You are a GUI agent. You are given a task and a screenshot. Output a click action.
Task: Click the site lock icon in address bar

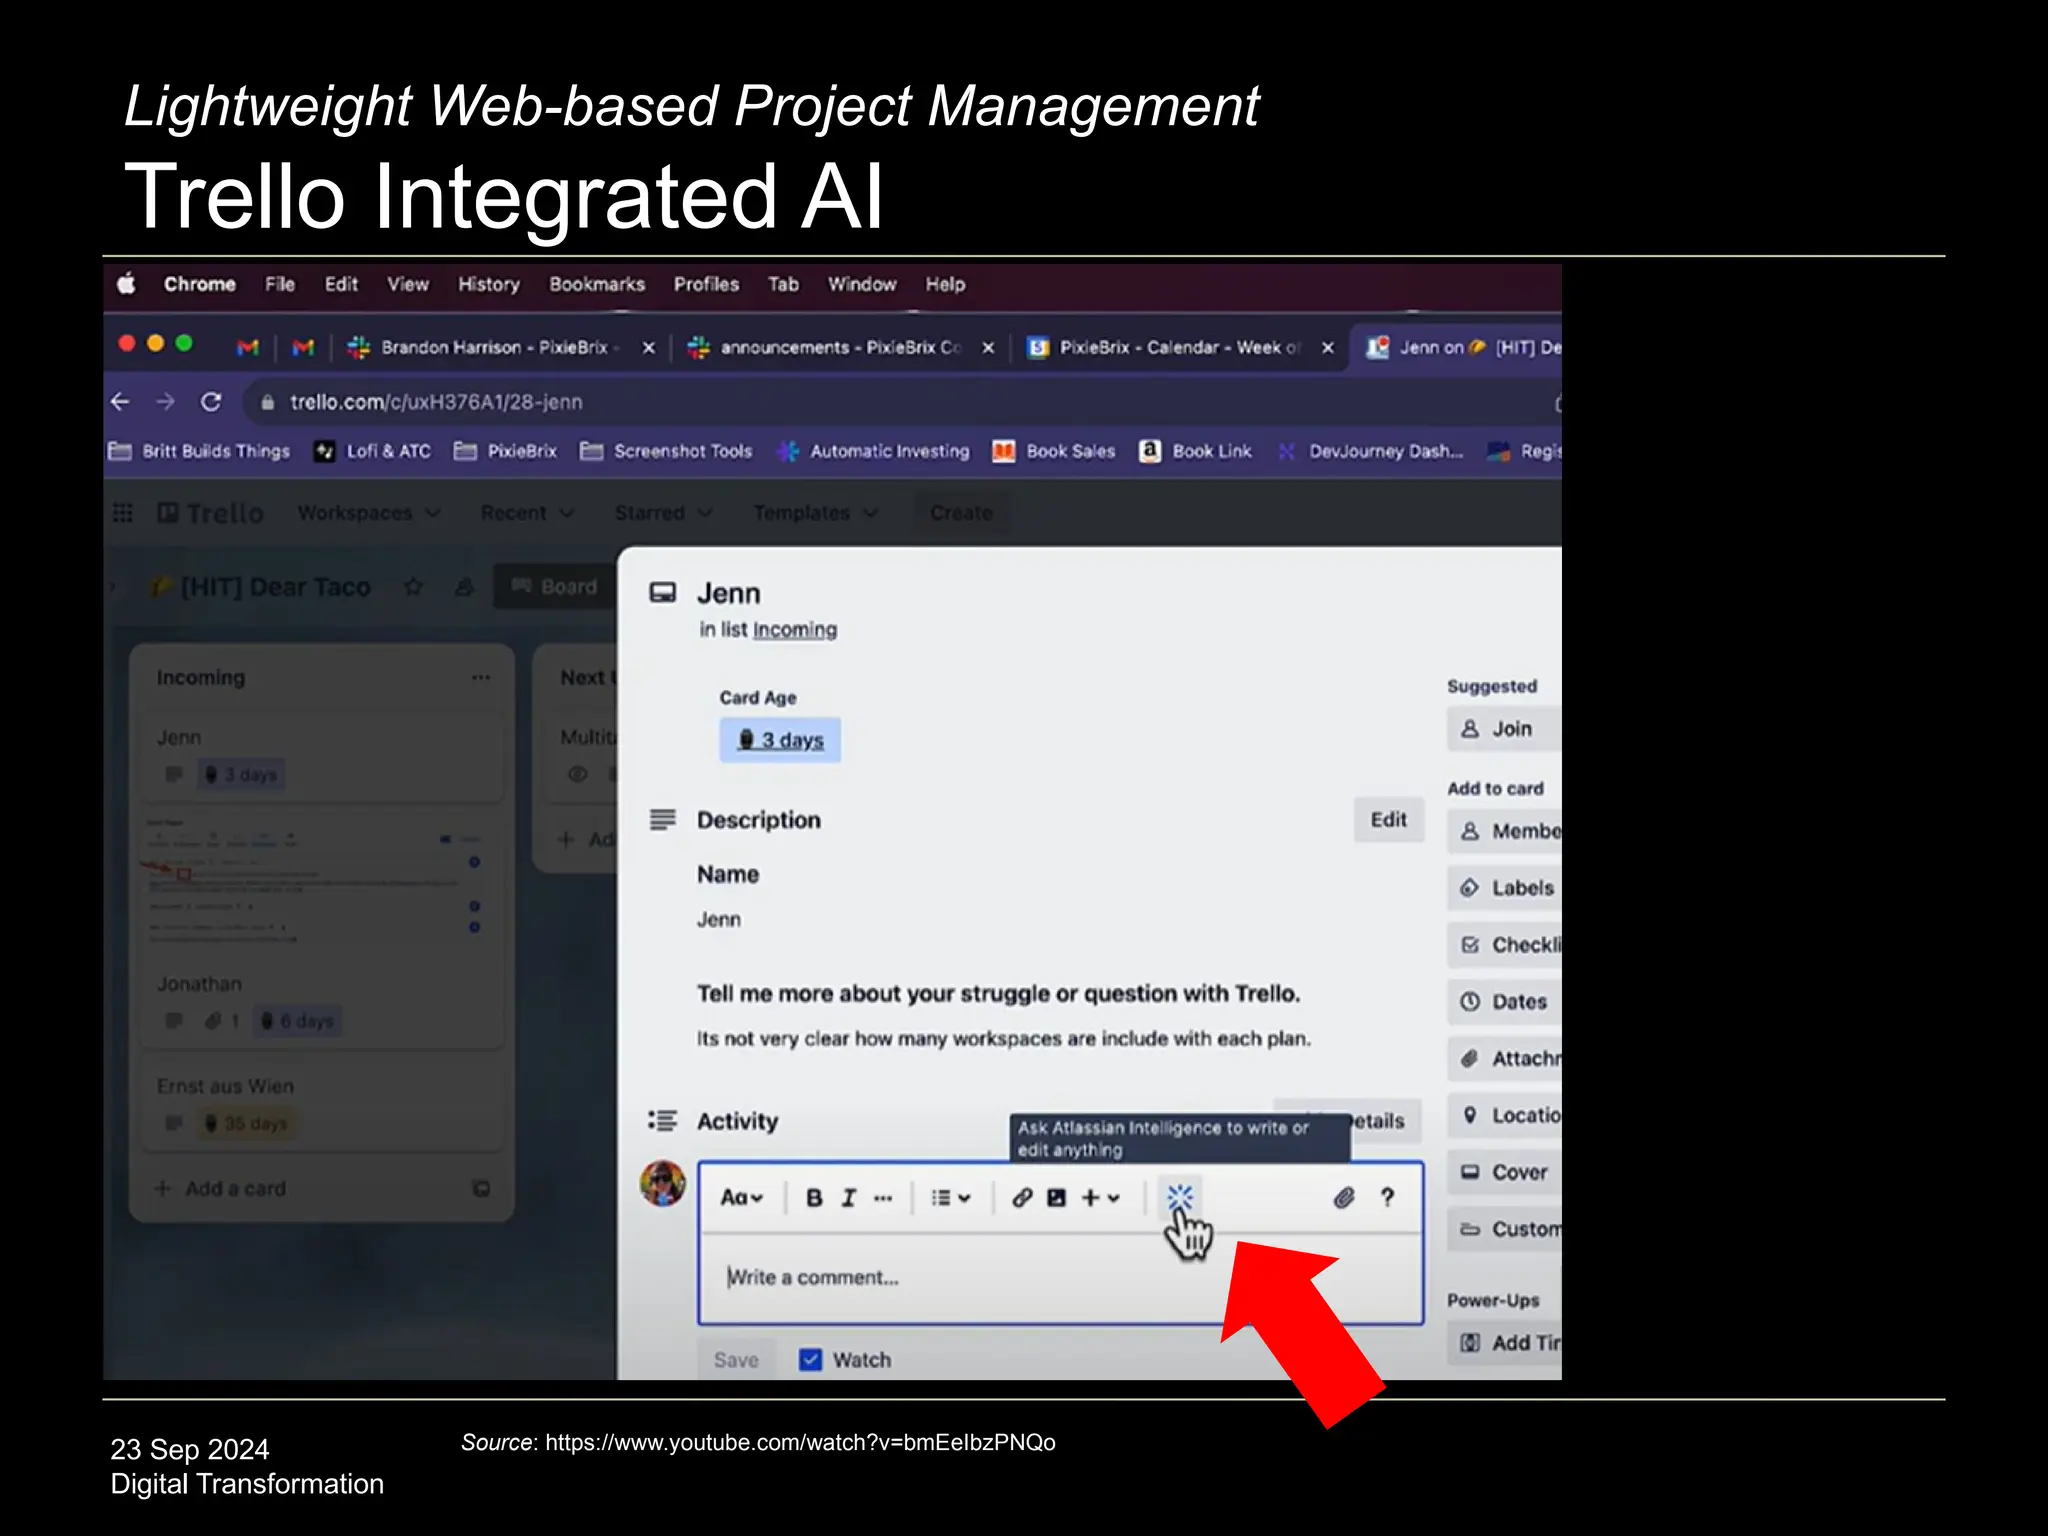(267, 402)
